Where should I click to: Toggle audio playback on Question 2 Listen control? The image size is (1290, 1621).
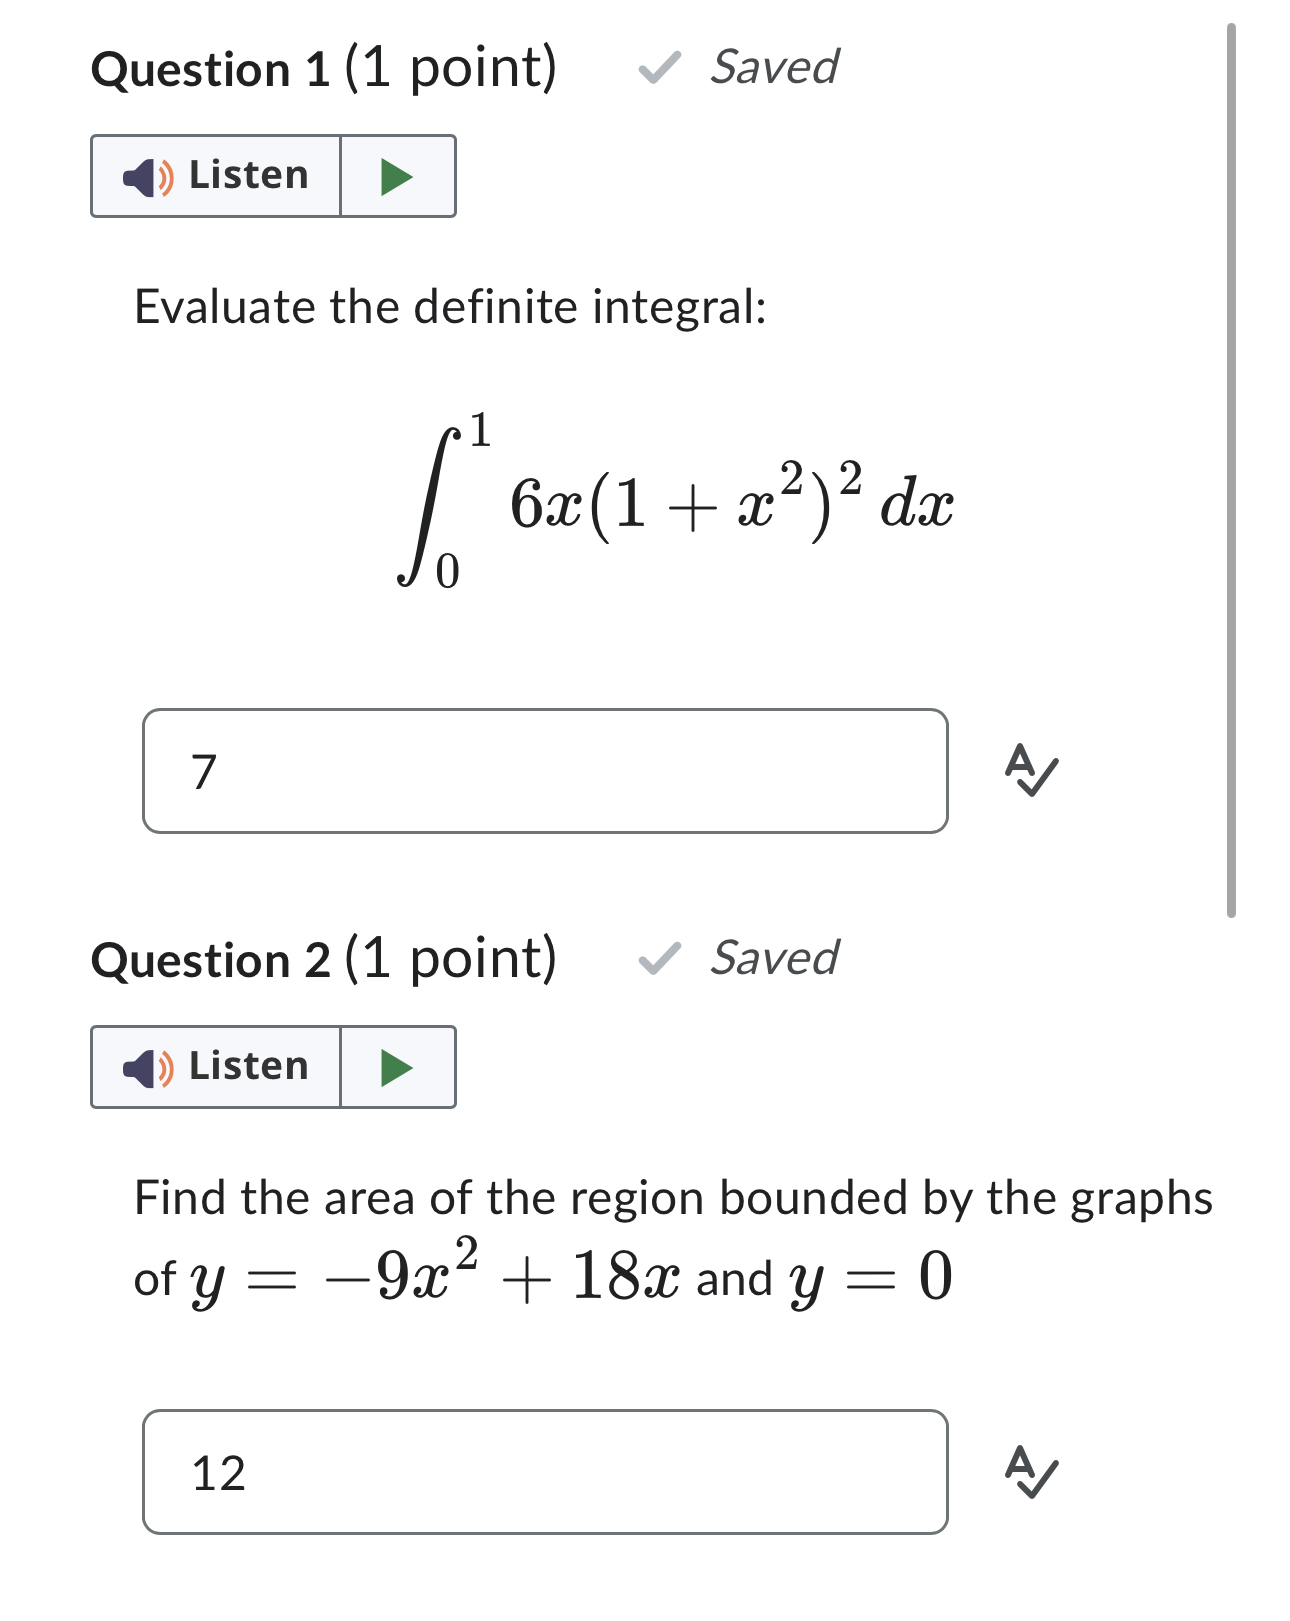tap(397, 1068)
